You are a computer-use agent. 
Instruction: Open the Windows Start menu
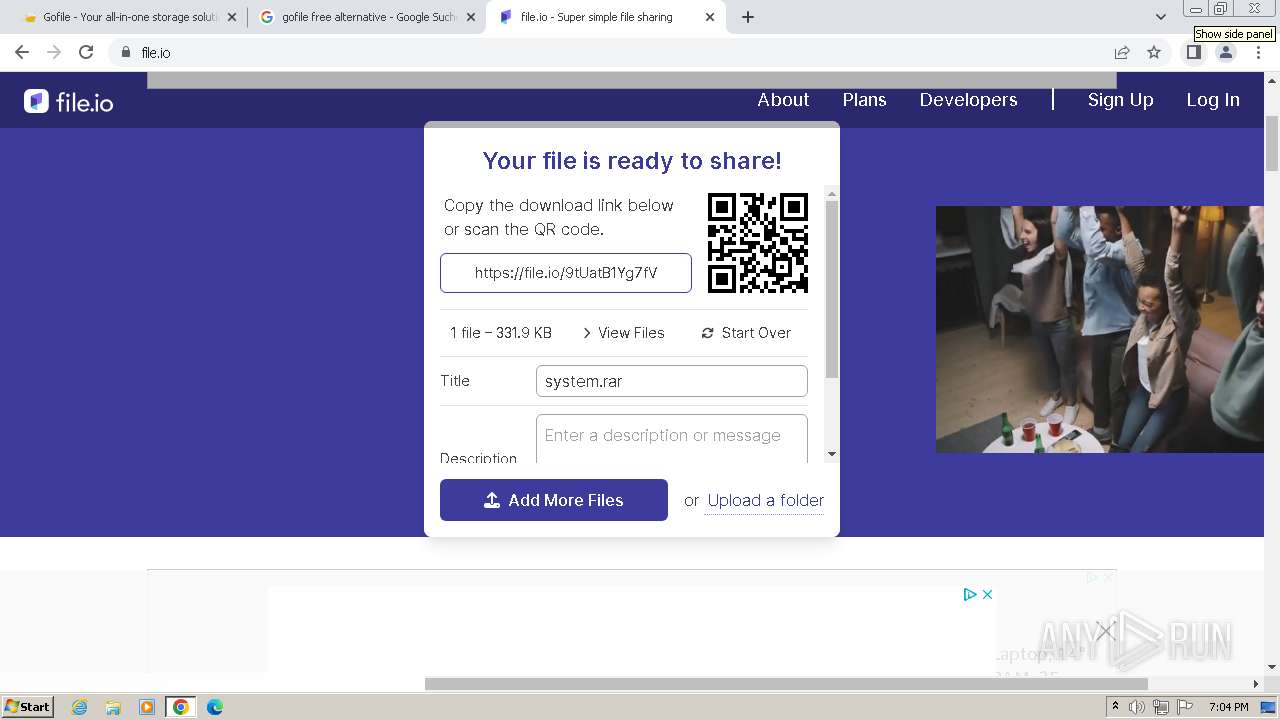28,707
